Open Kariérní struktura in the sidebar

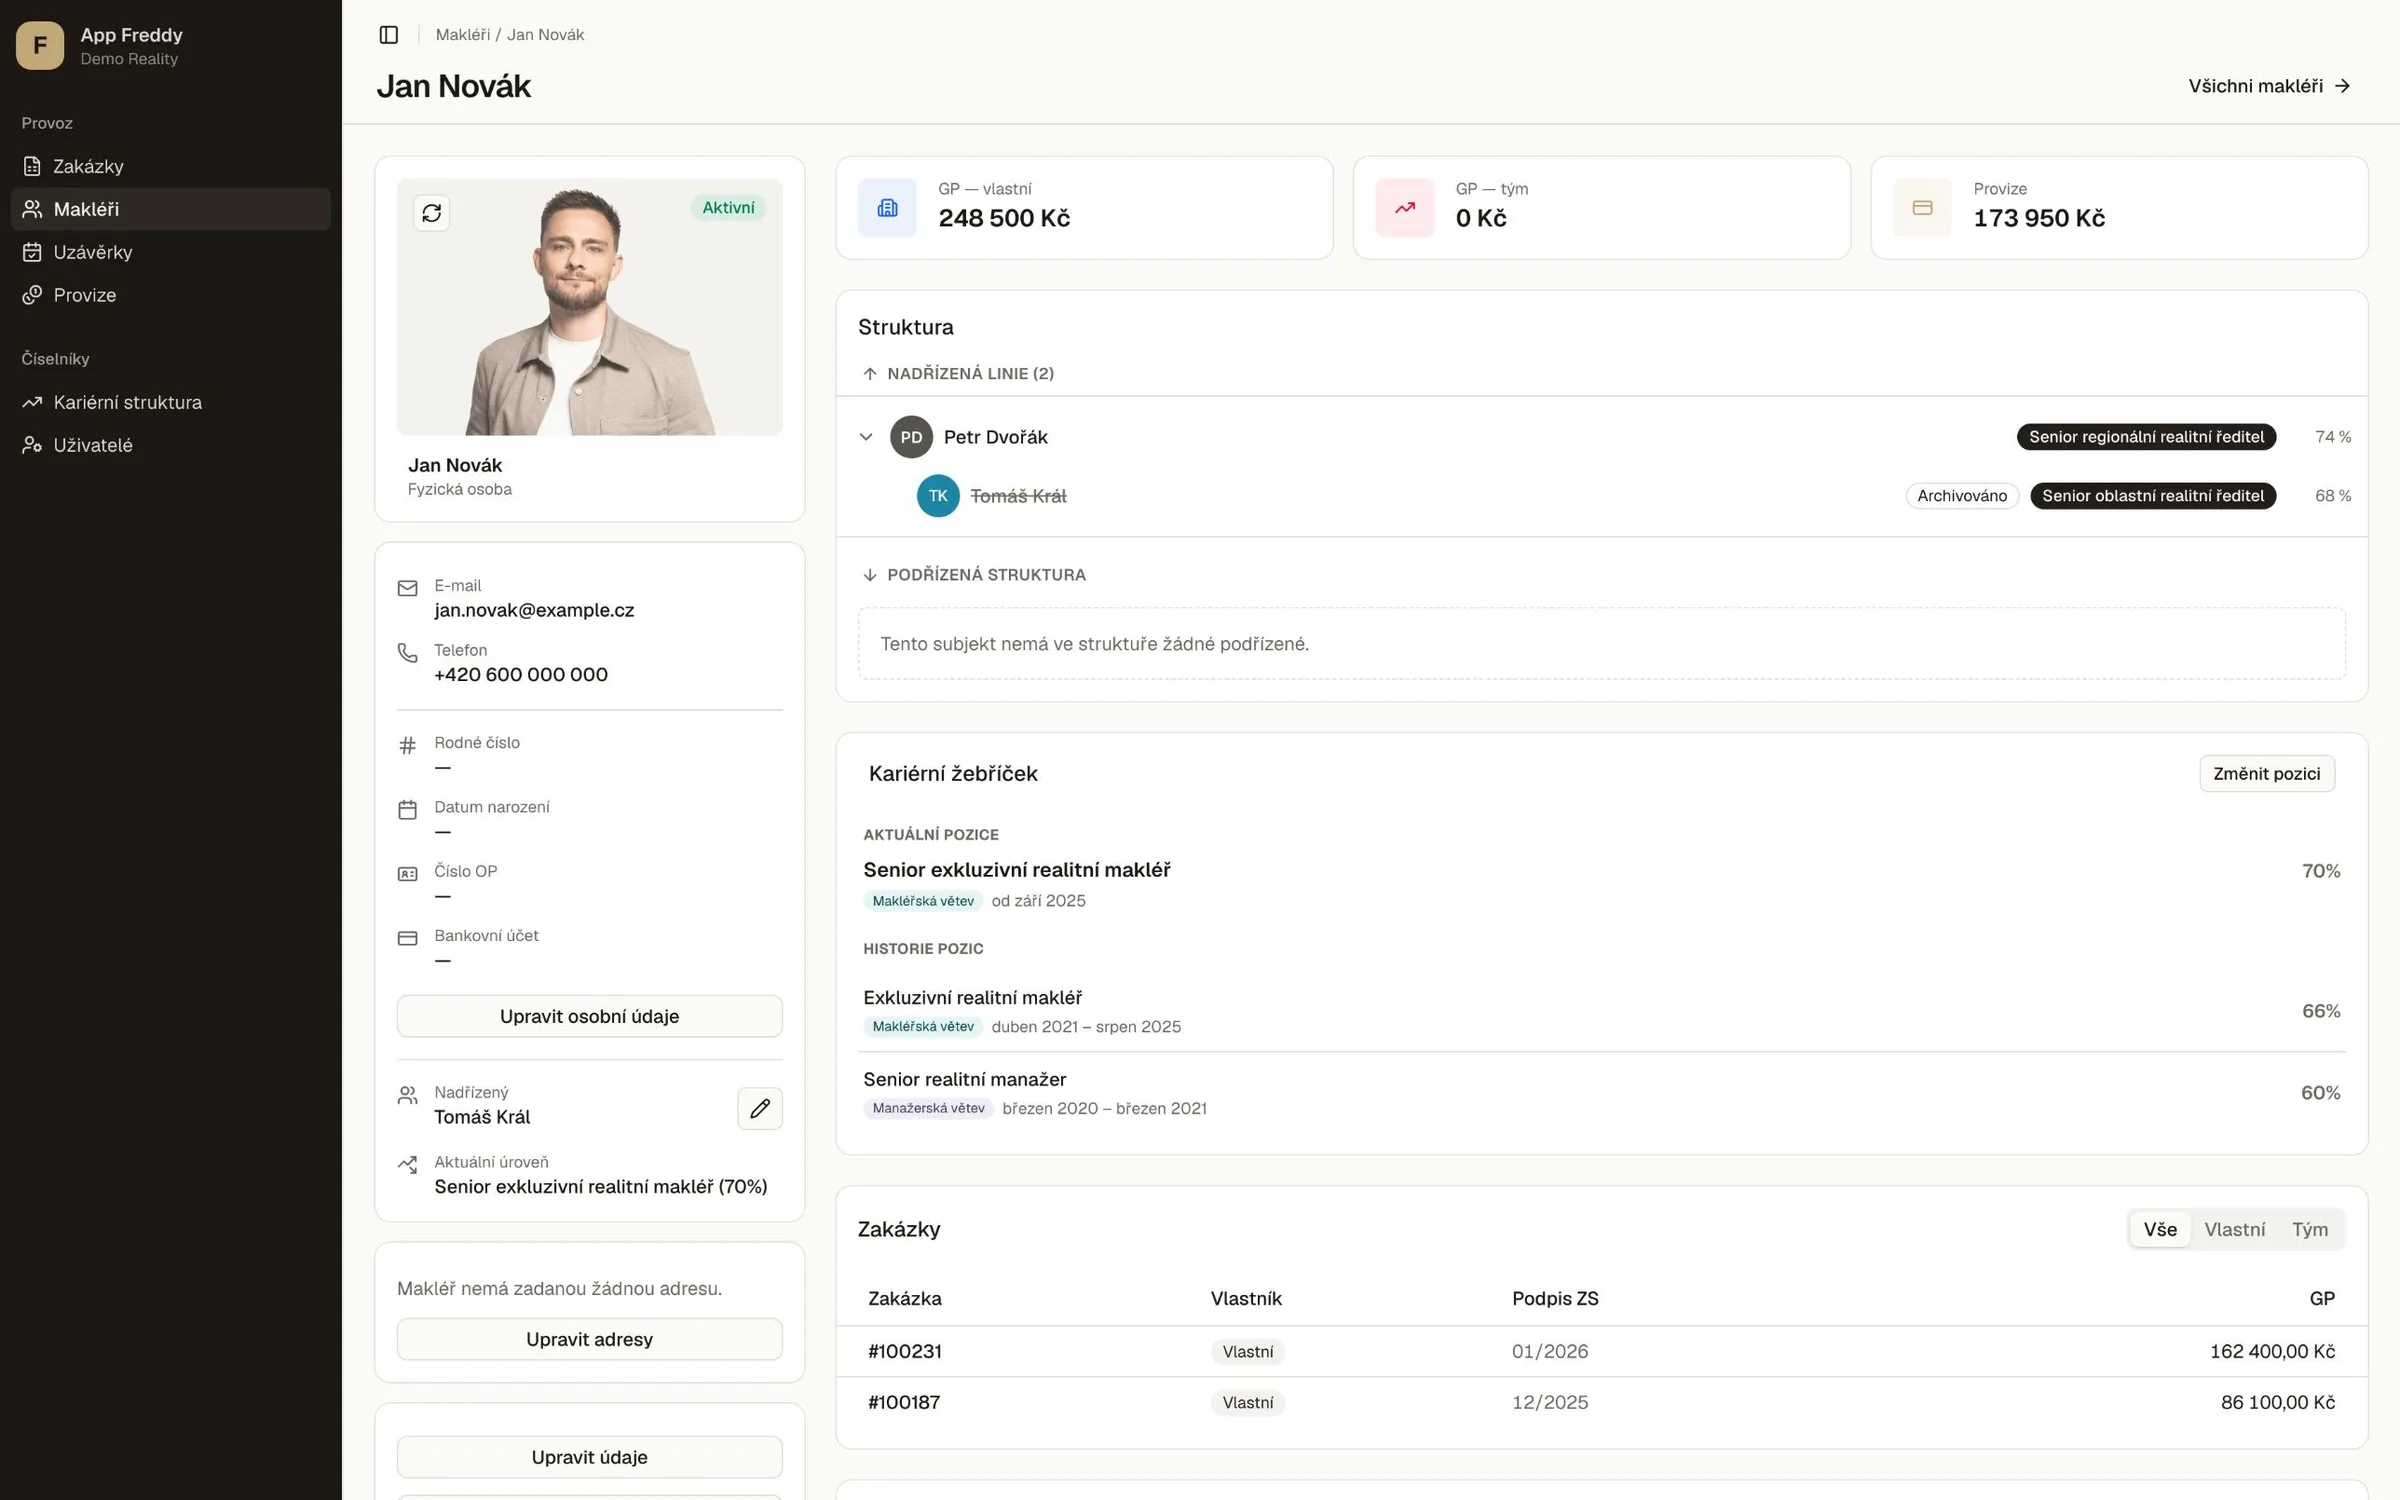(170, 402)
